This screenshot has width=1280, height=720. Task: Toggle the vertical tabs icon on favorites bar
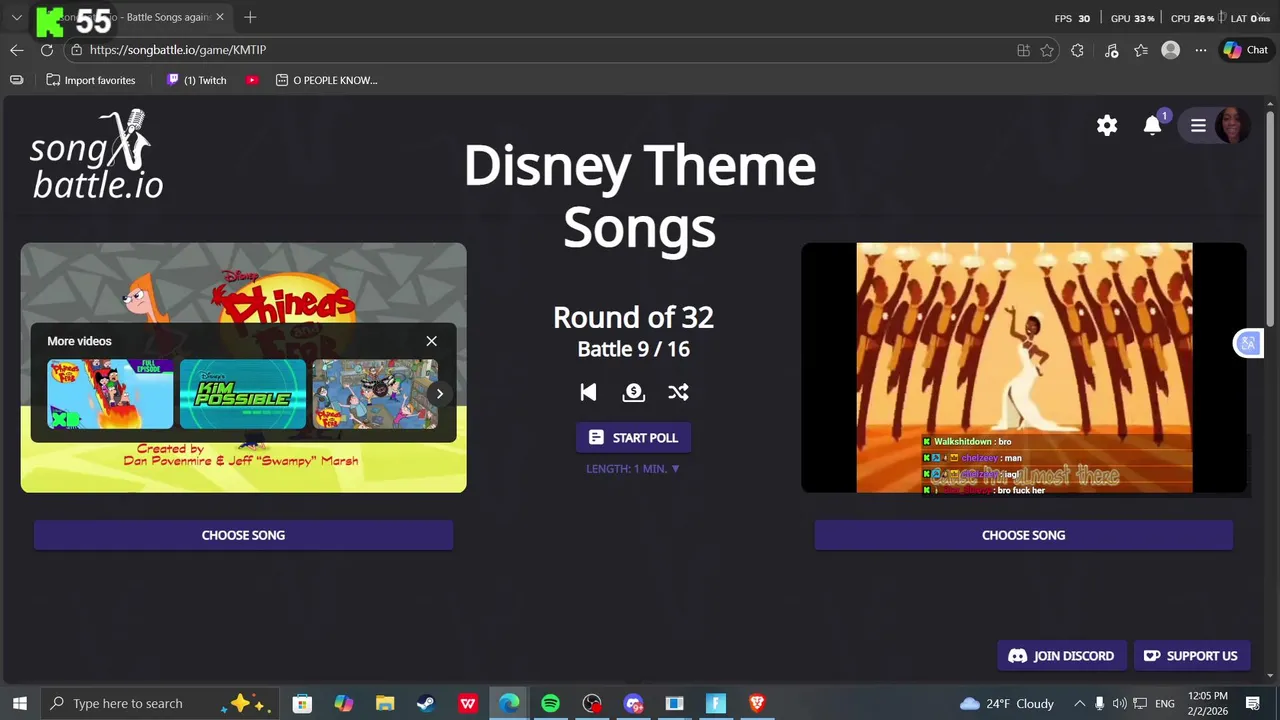pos(17,80)
